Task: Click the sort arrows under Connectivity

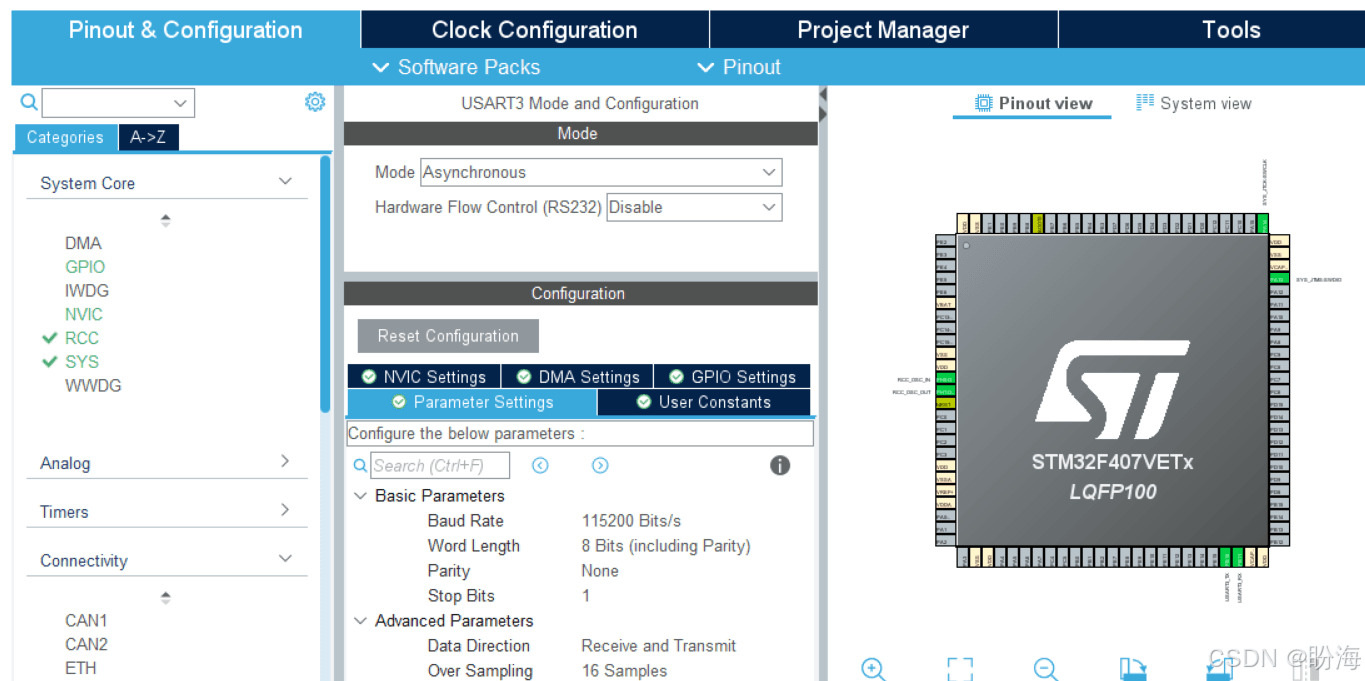Action: tap(166, 597)
